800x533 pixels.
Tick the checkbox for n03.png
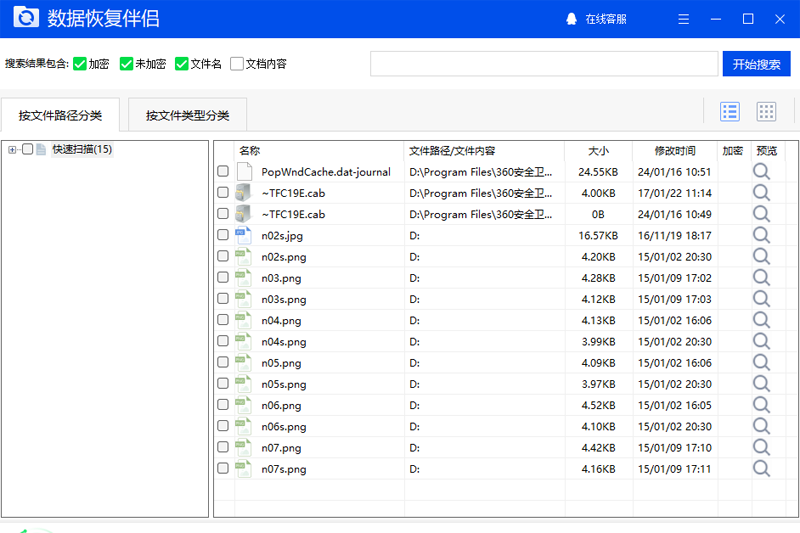pos(223,278)
